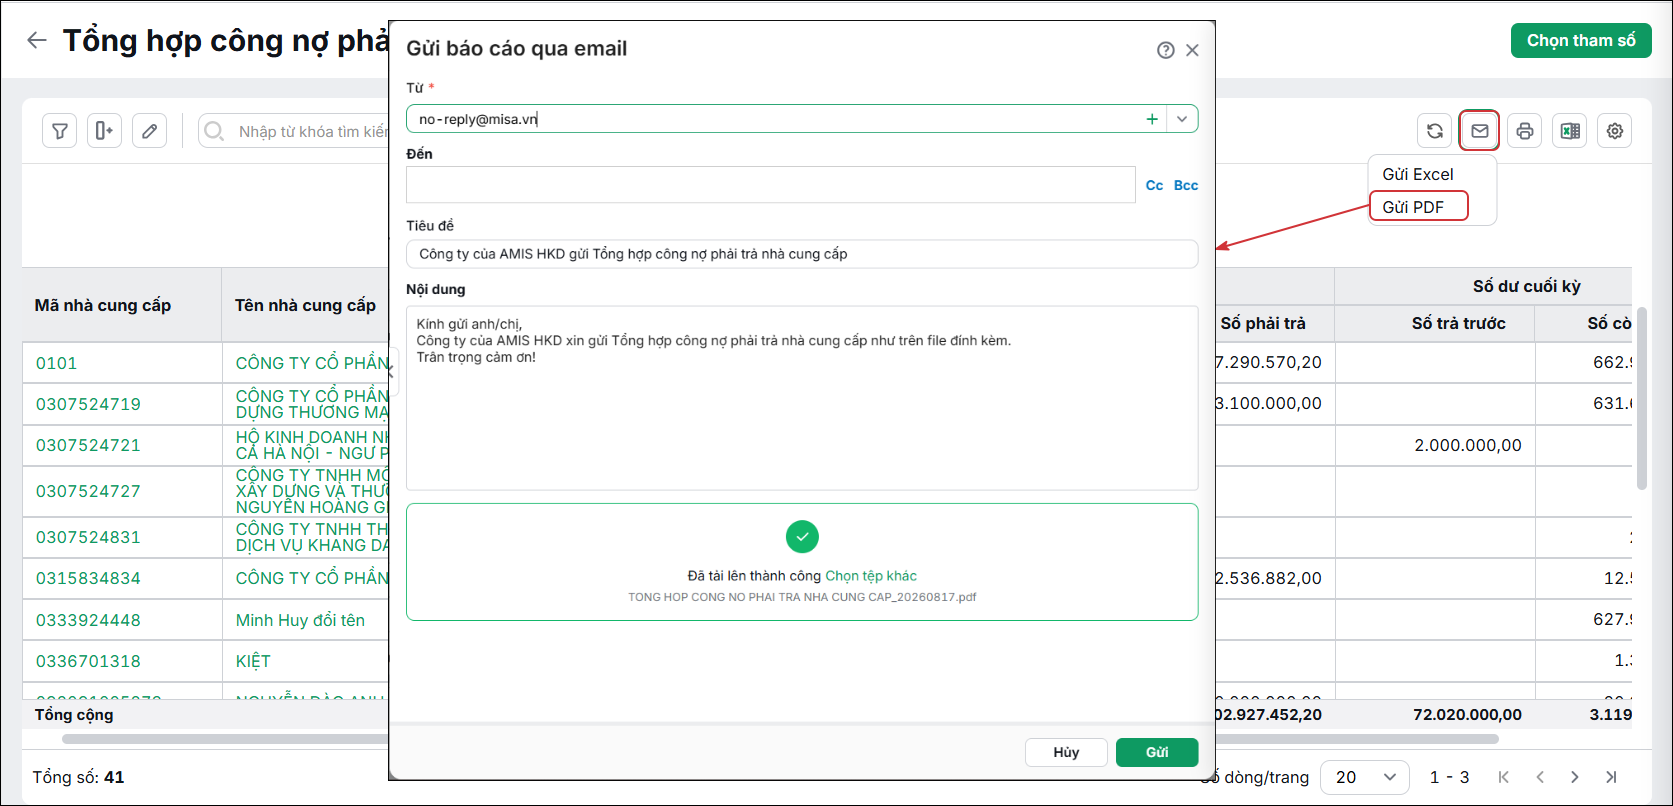
Task: Open the settings gear icon
Action: (1615, 131)
